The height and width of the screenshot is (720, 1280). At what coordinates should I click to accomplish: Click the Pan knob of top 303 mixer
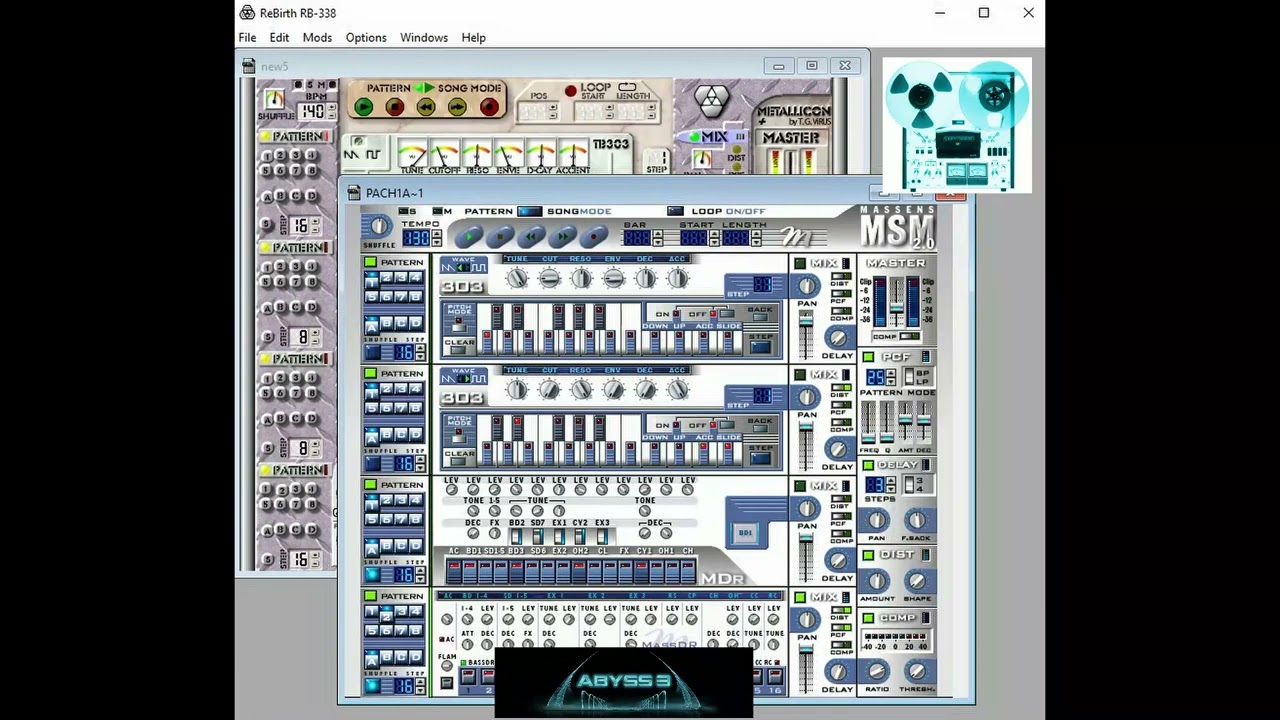tap(807, 286)
